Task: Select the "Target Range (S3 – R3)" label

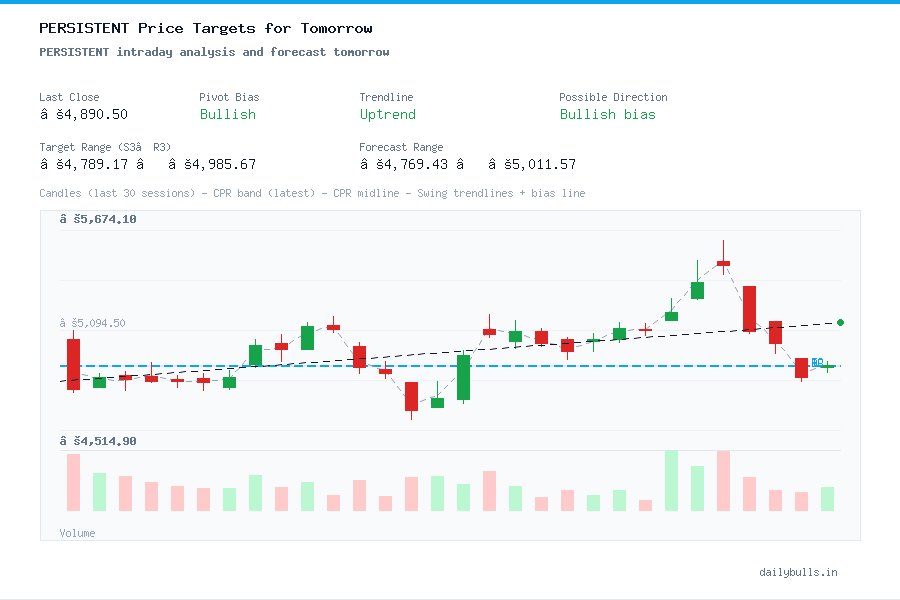Action: [x=105, y=147]
